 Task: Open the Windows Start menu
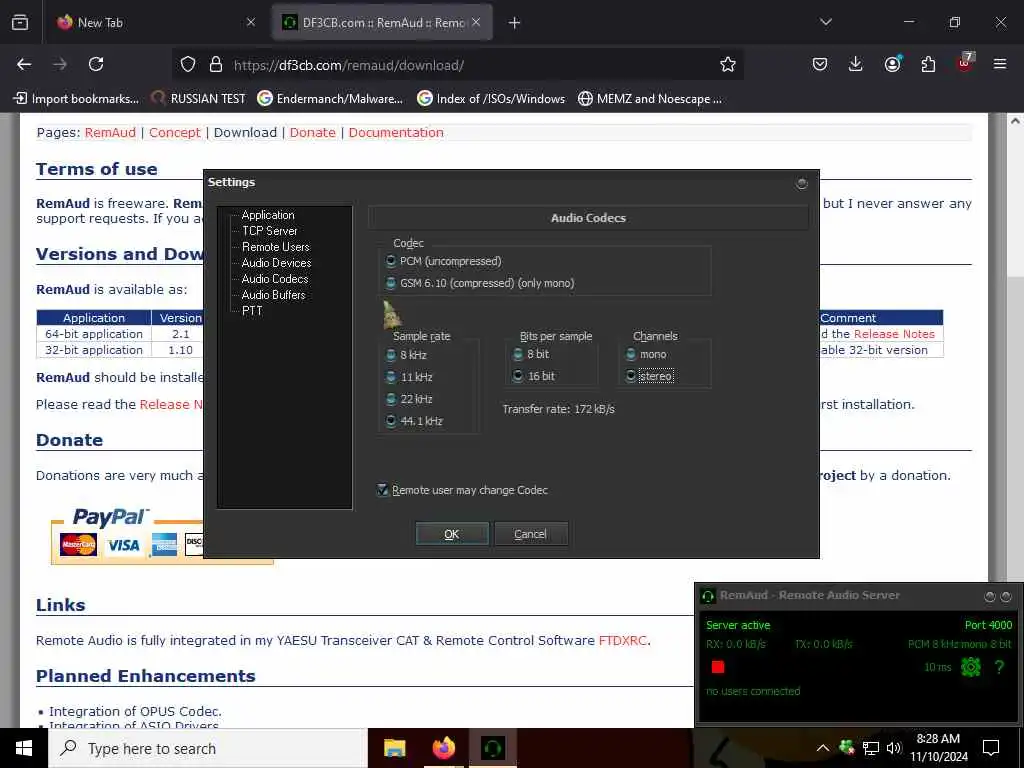pyautogui.click(x=24, y=748)
